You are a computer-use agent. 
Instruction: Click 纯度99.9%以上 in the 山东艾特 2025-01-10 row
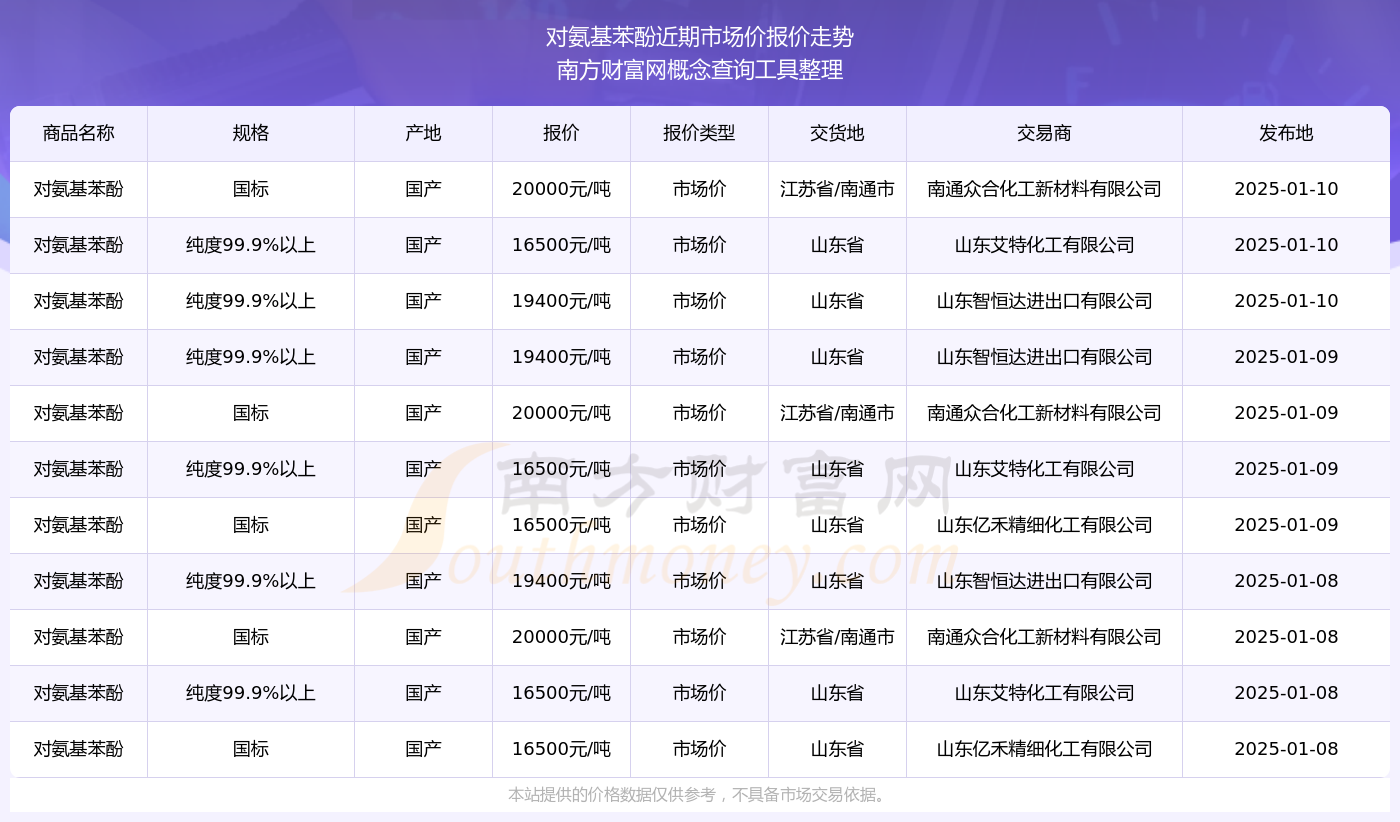pyautogui.click(x=251, y=245)
